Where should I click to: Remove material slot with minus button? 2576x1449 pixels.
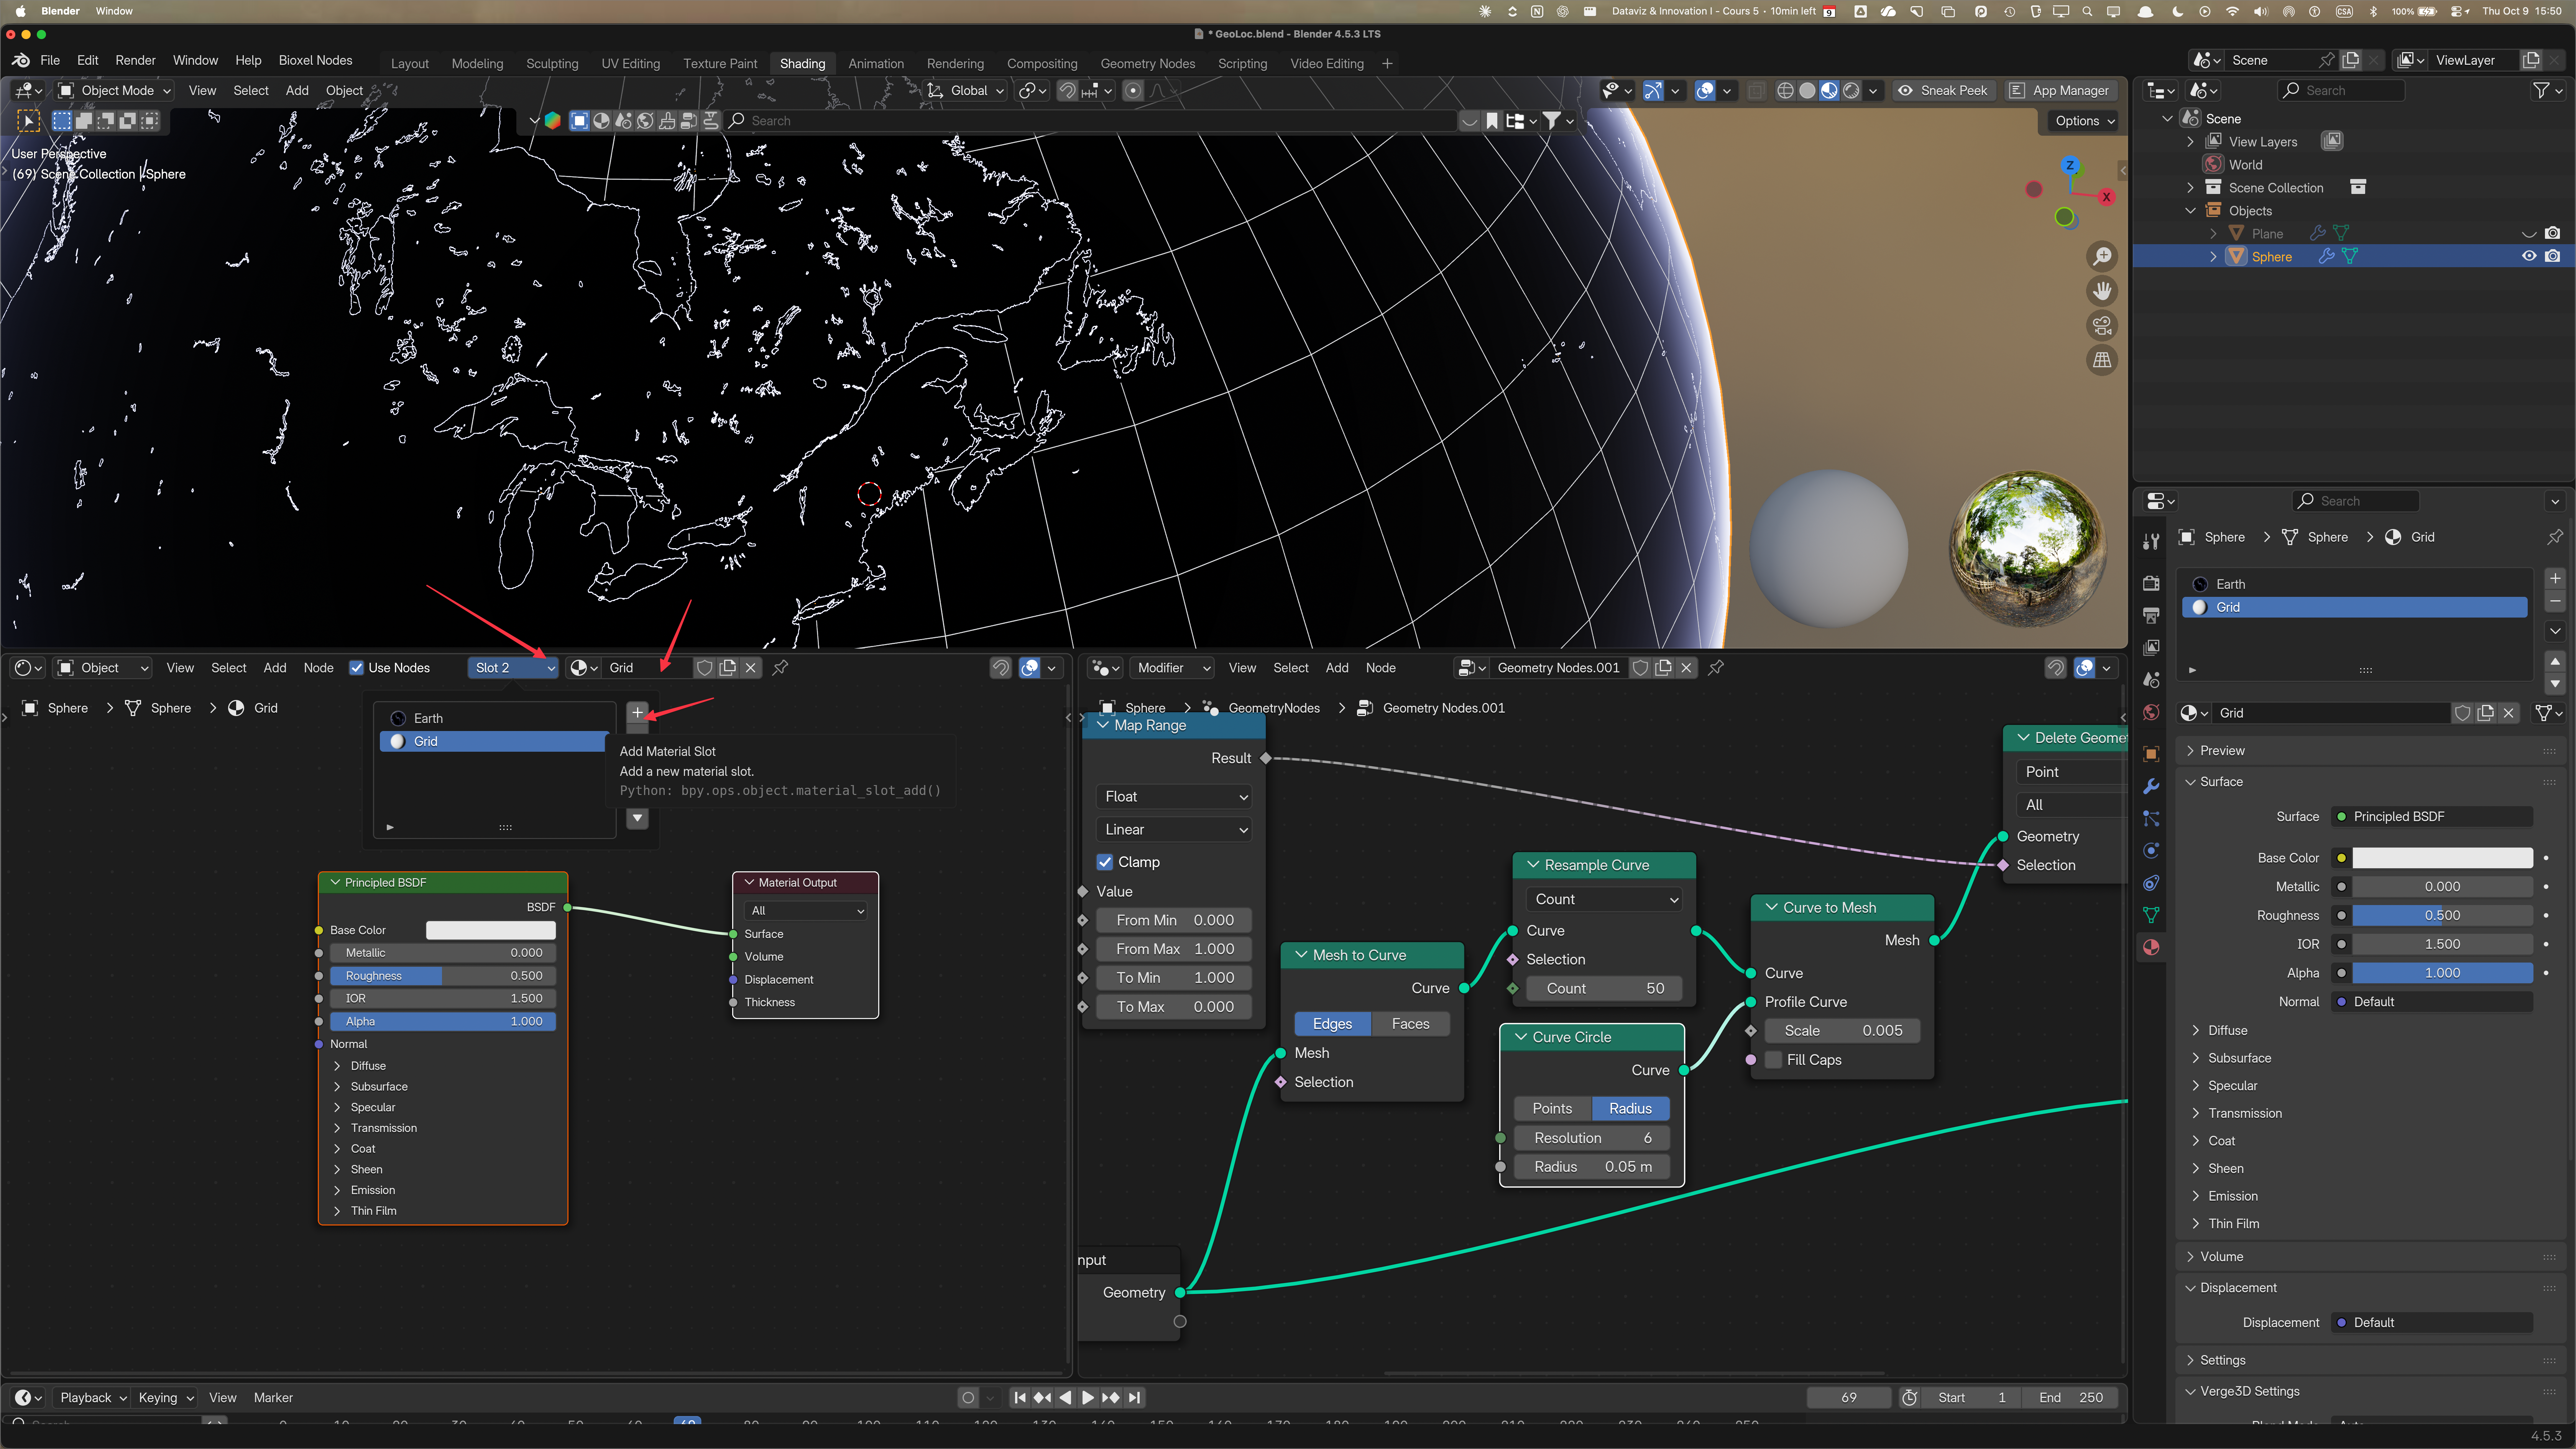[2555, 602]
